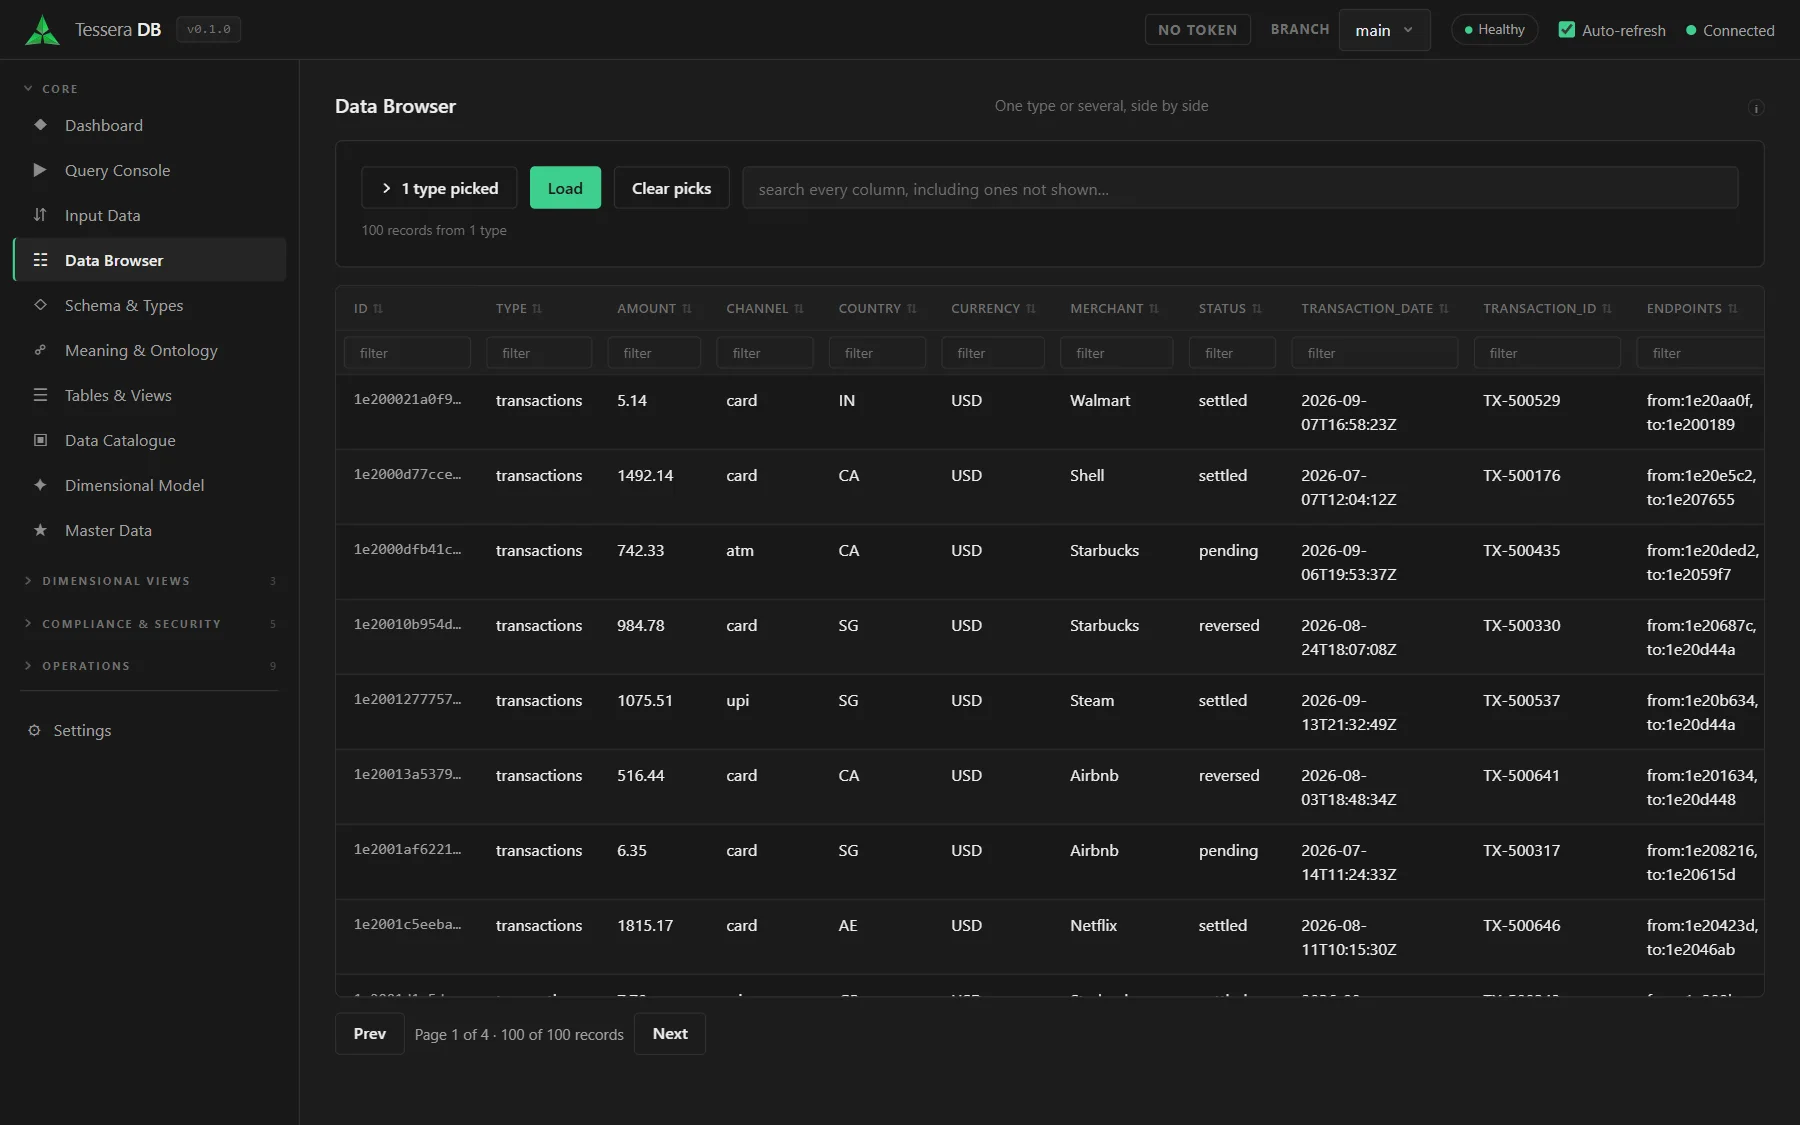Sort by MERCHANT column arrows
Viewport: 1800px width, 1125px height.
click(1154, 309)
